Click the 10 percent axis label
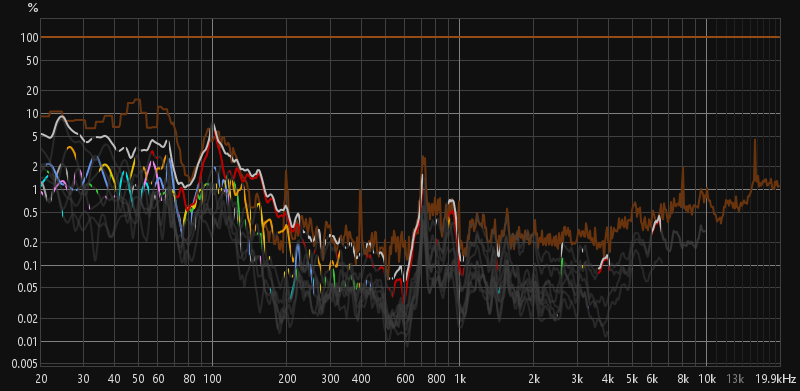Viewport: 800px width, 391px height. coord(33,114)
